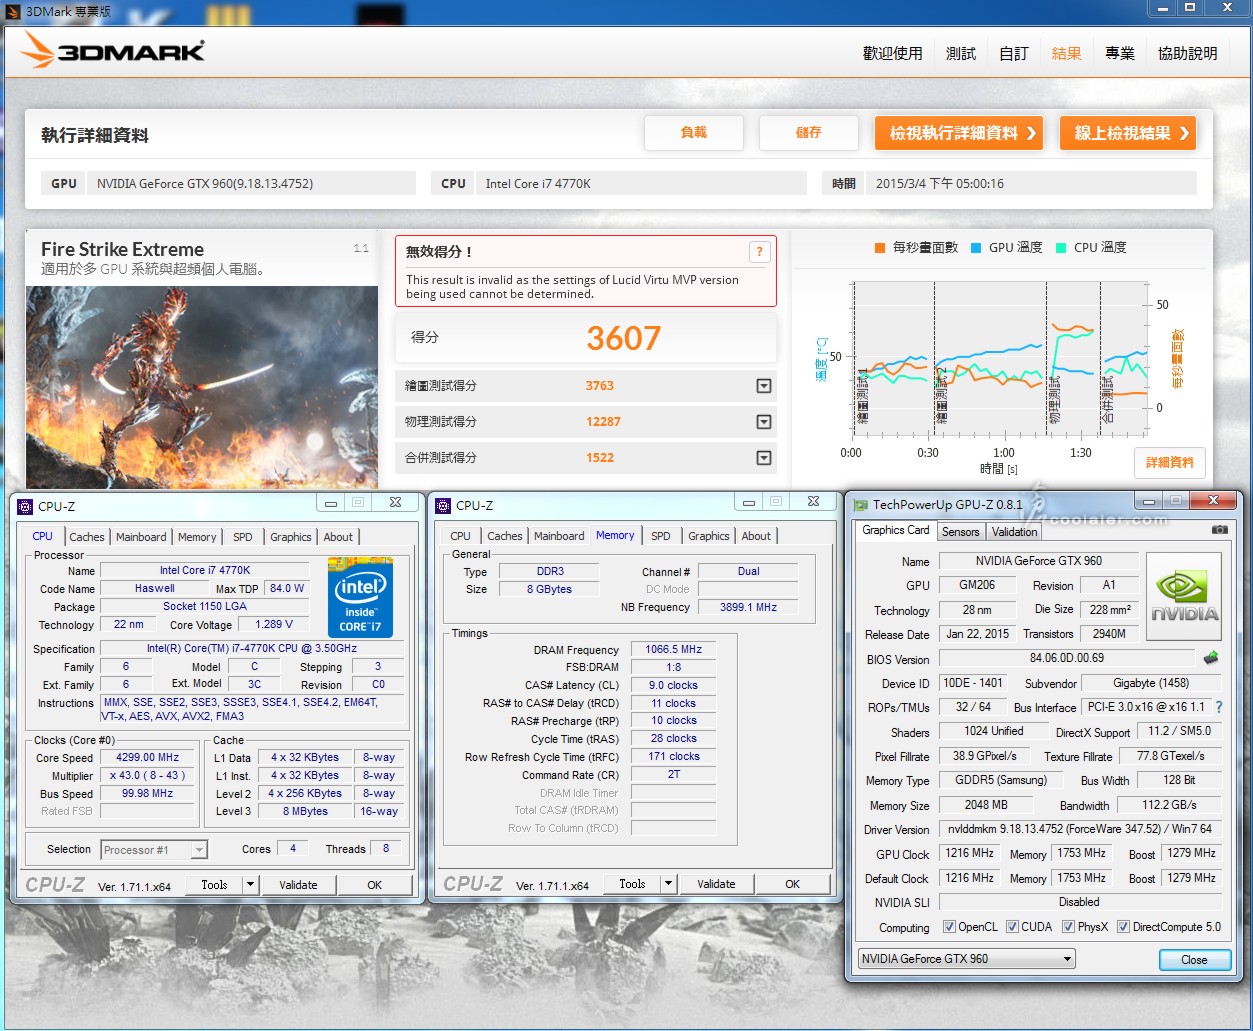Expand the 物理測試得分 score details
1253x1031 pixels.
pos(764,422)
